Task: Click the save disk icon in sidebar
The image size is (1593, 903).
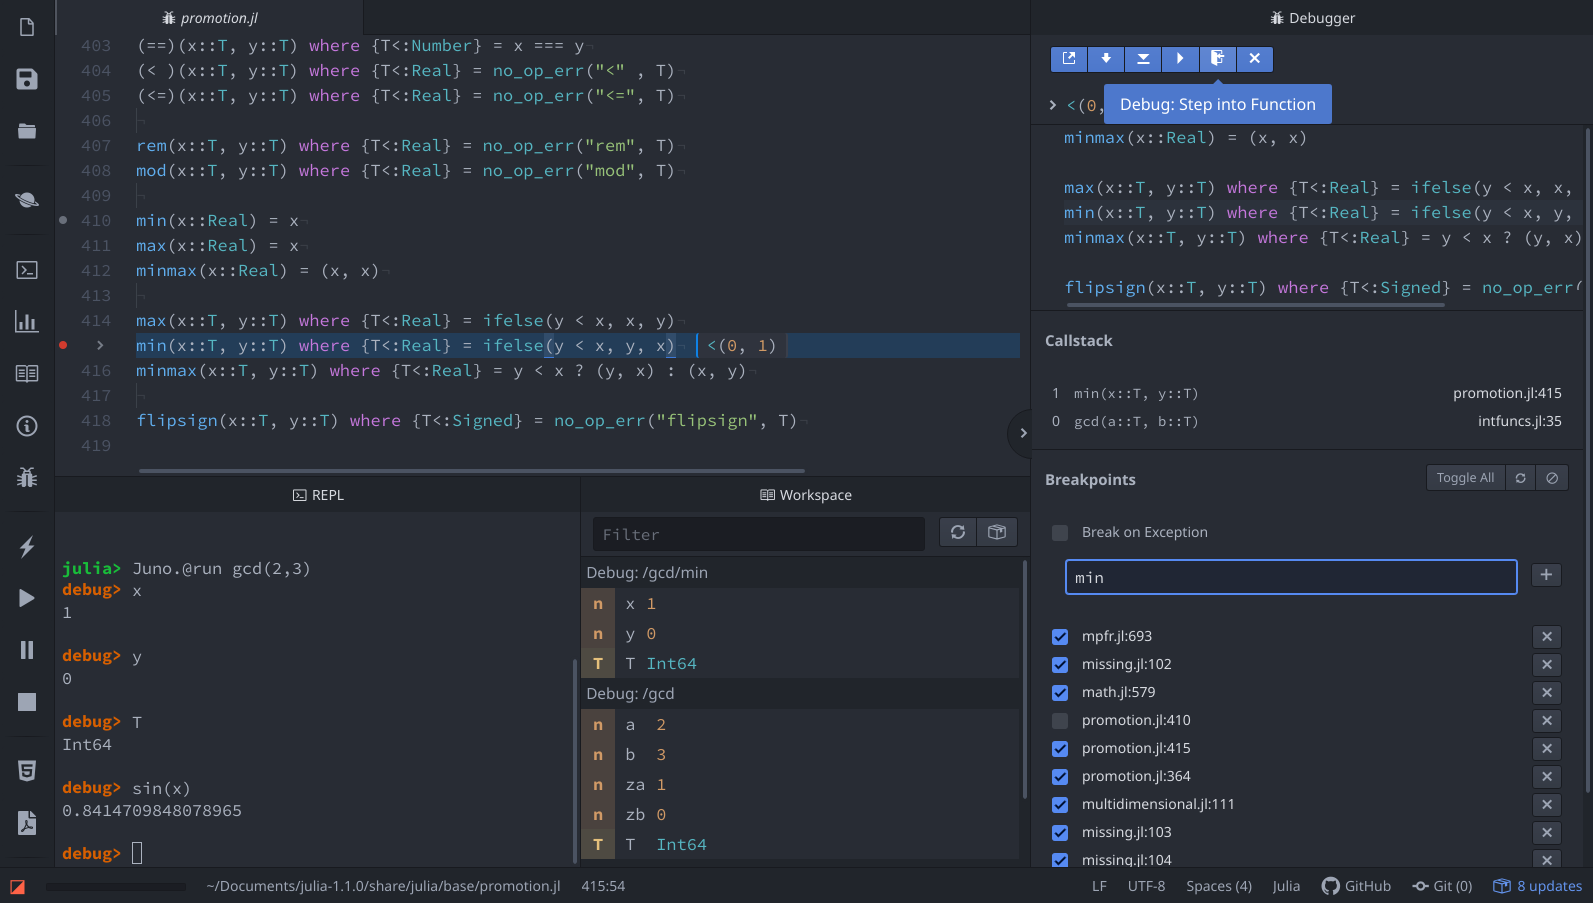Action: (27, 80)
